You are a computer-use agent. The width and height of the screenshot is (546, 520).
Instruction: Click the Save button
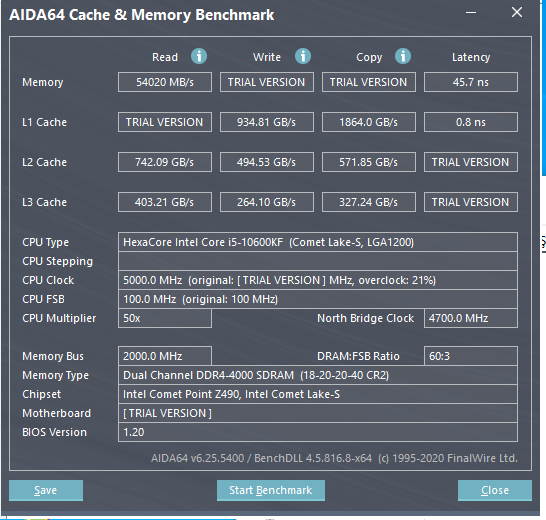(x=46, y=490)
